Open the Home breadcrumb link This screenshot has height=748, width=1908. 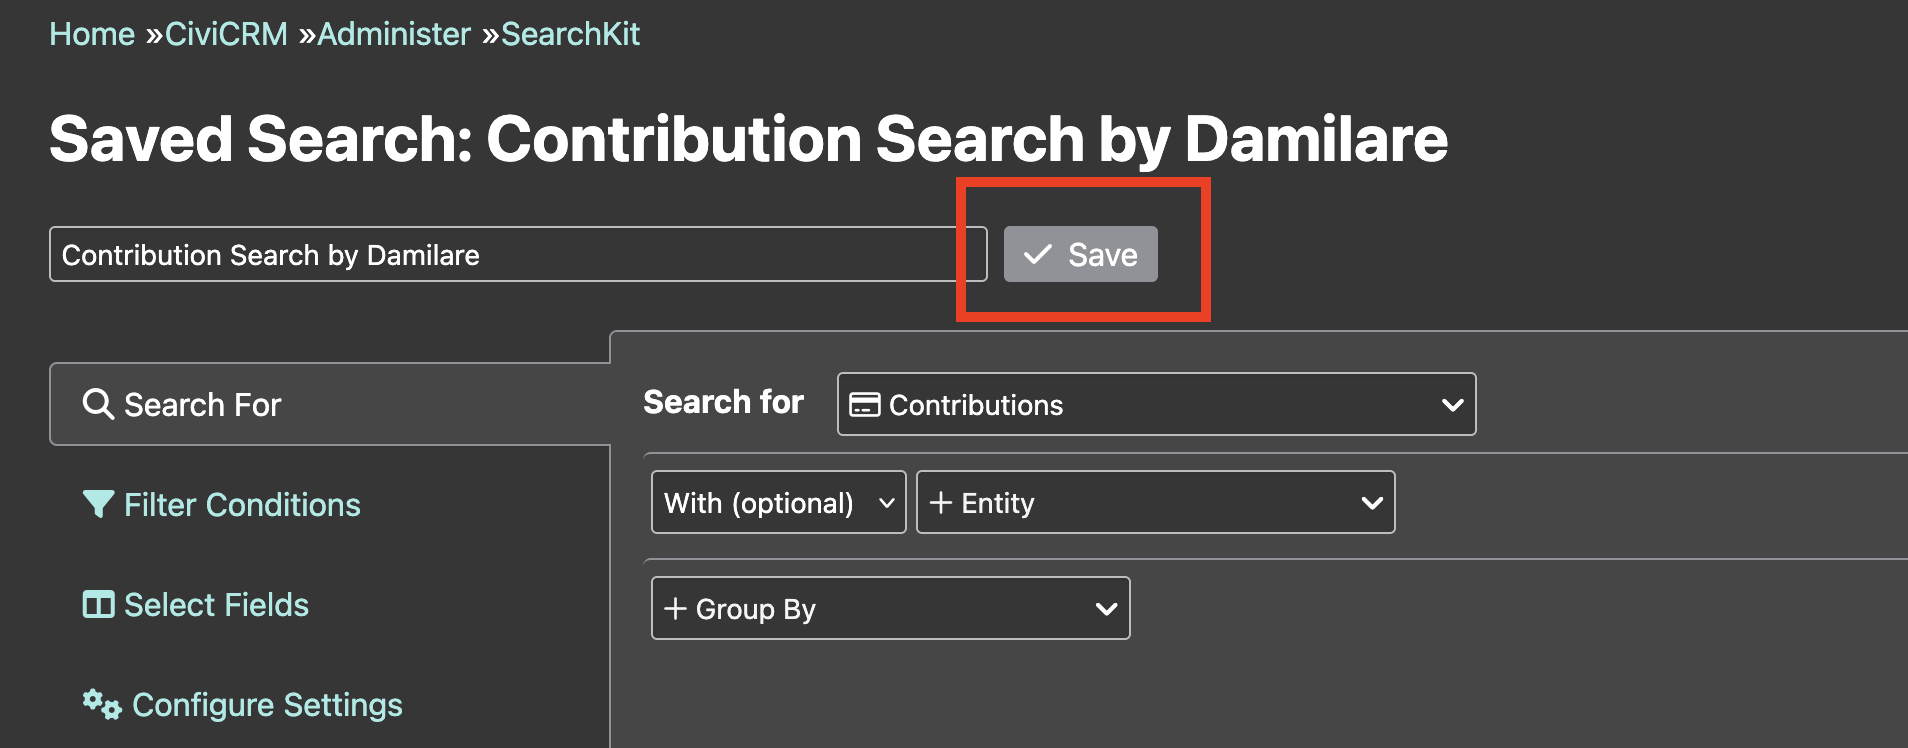point(92,34)
